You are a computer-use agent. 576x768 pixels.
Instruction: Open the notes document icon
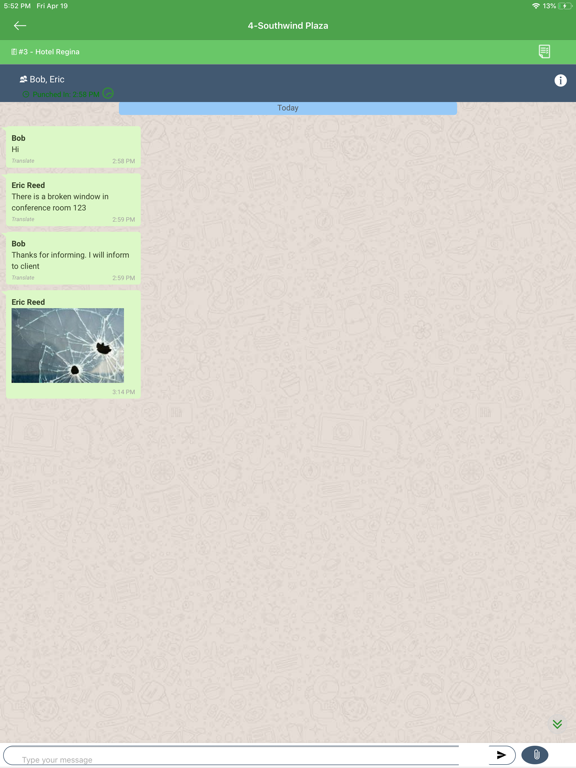click(544, 51)
